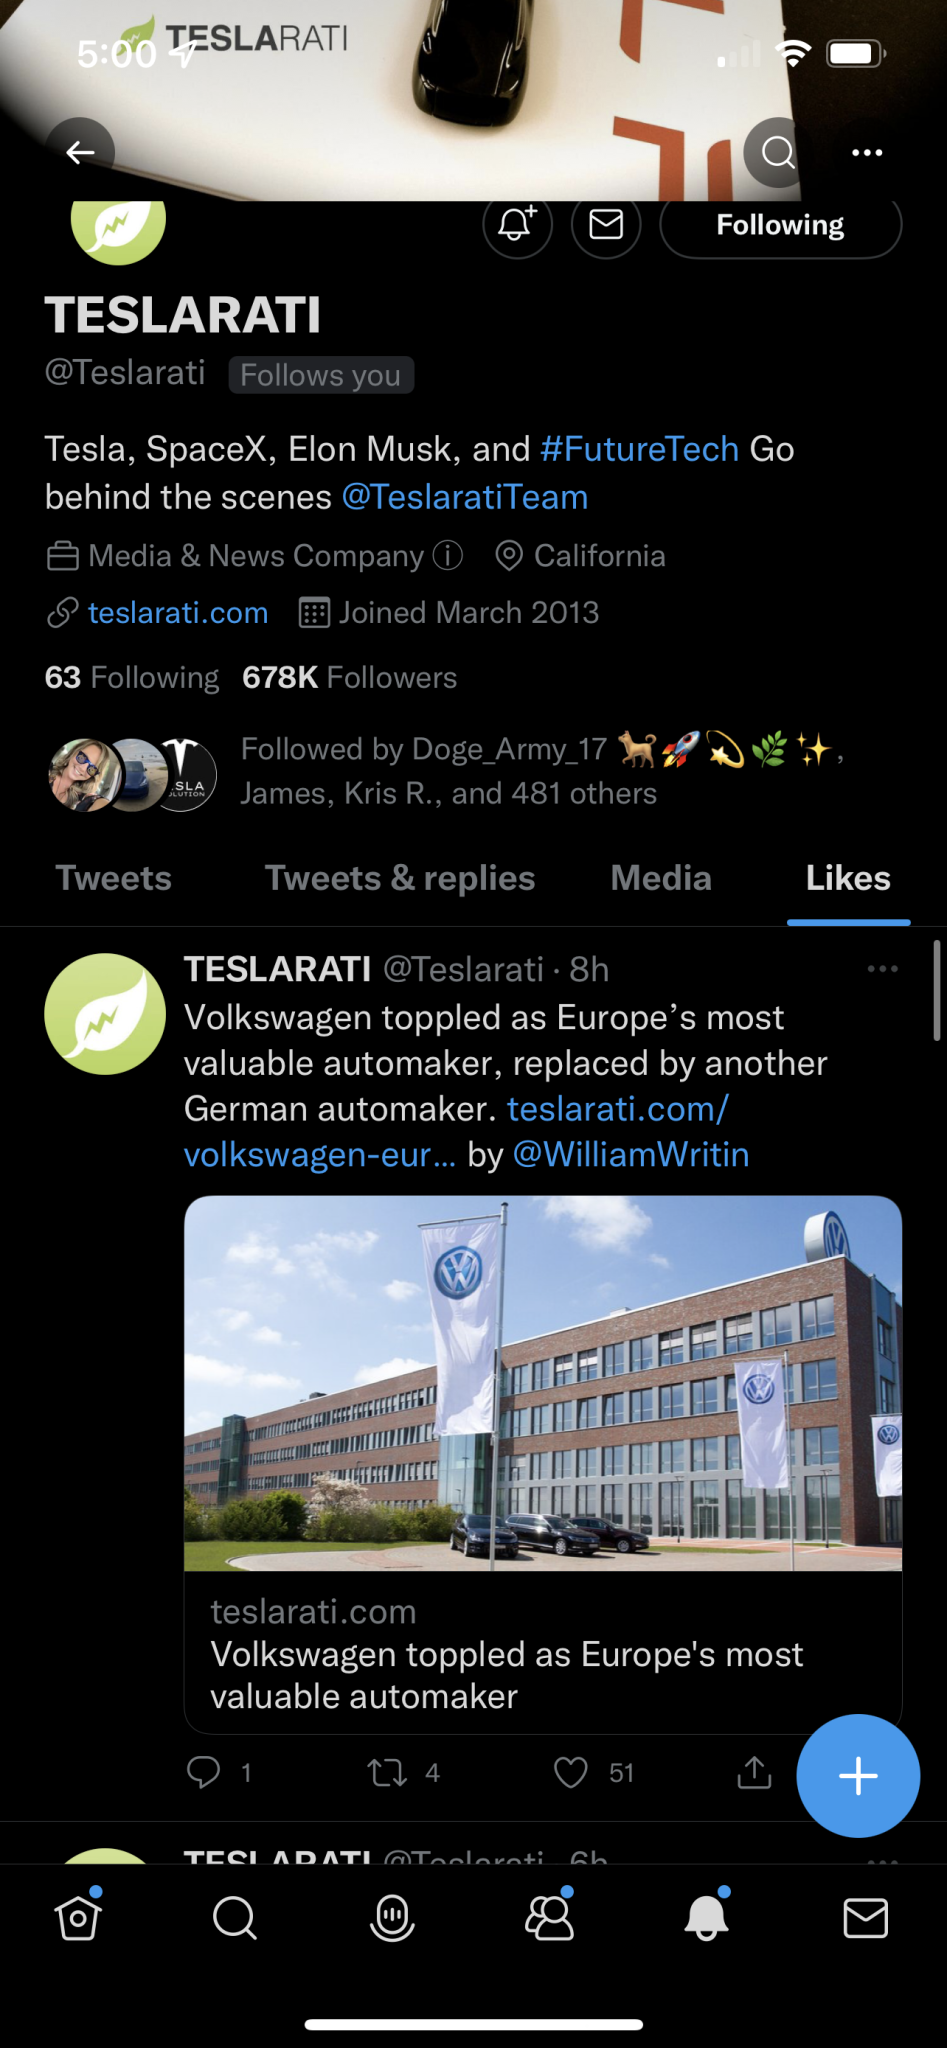
Task: Share the tweet using the share icon
Action: 754,1773
